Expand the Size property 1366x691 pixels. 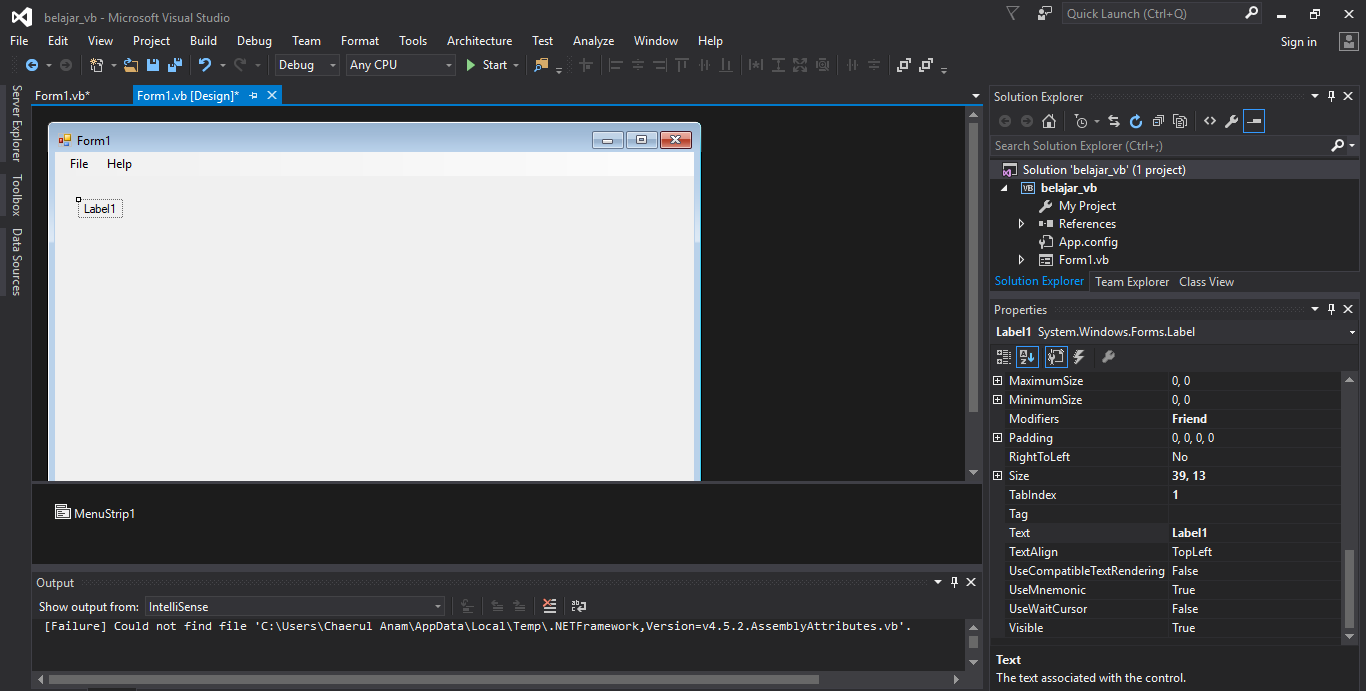pos(997,476)
